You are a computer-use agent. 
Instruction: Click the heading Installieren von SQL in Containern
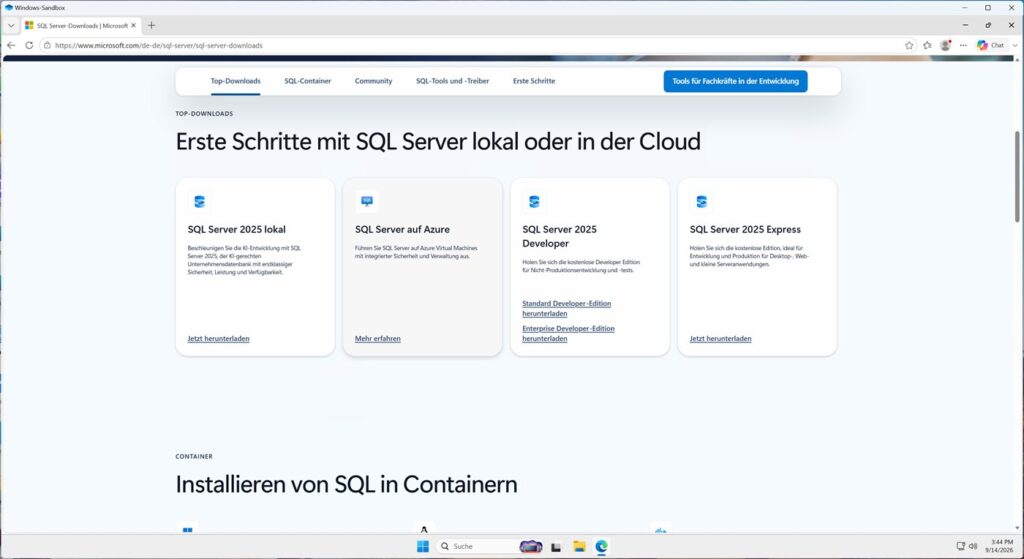[346, 485]
